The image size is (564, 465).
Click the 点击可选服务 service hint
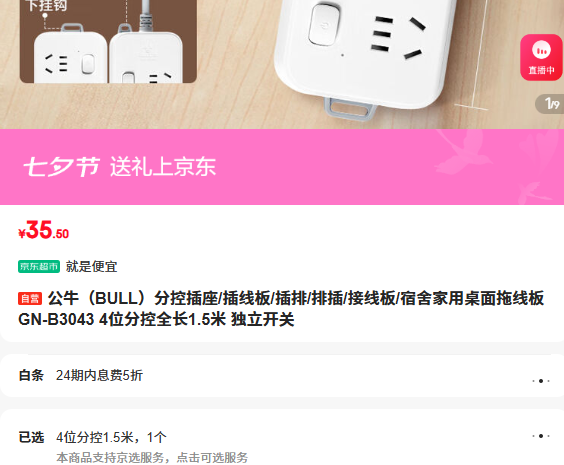click(x=212, y=457)
